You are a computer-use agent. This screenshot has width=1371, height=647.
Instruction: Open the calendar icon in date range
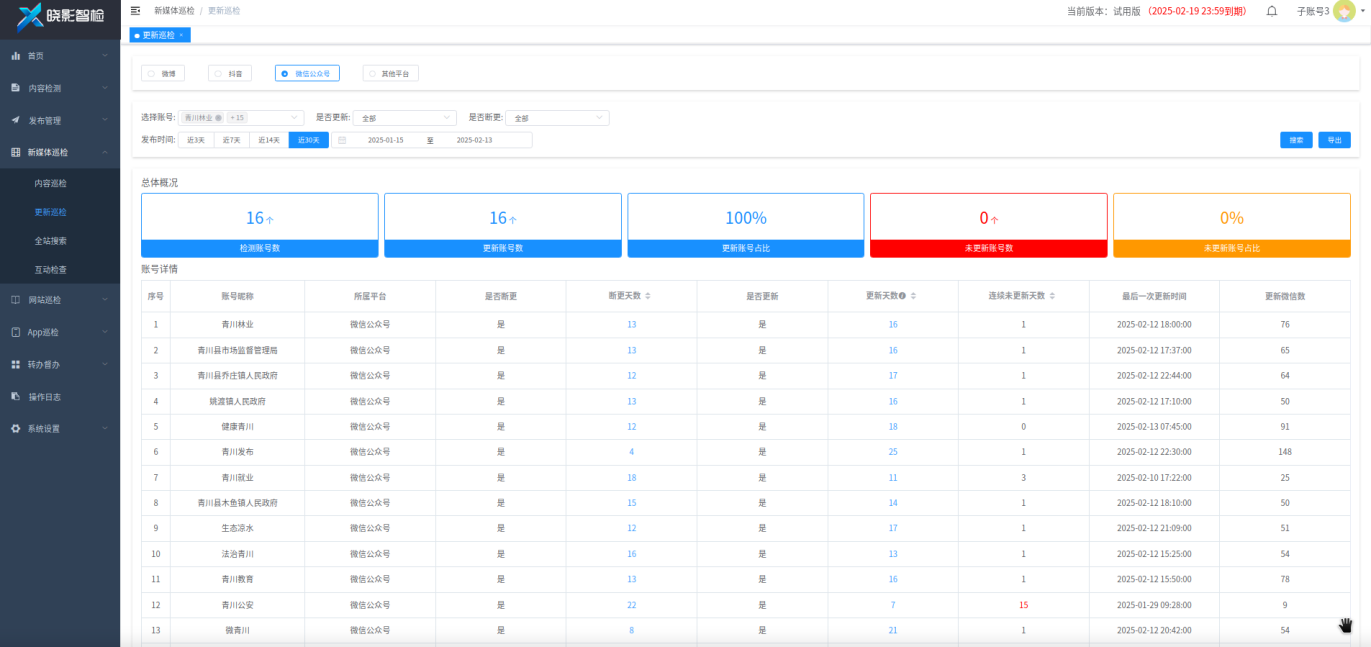tap(342, 140)
